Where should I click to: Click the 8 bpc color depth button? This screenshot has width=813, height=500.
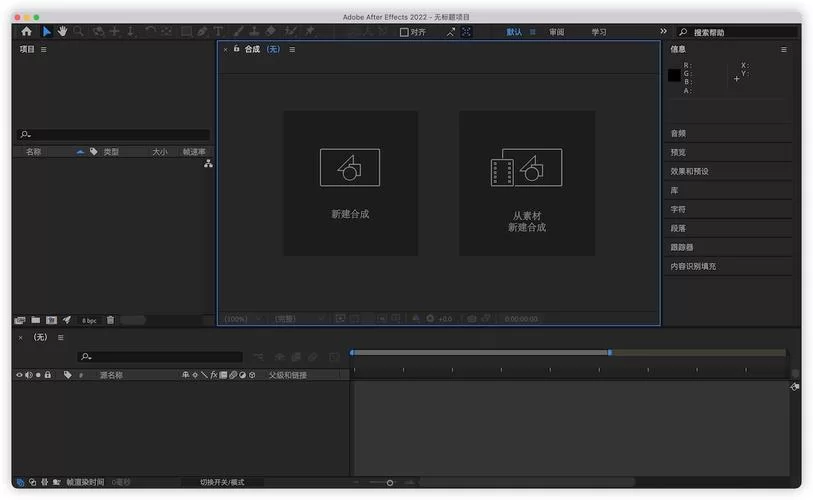[x=89, y=321]
